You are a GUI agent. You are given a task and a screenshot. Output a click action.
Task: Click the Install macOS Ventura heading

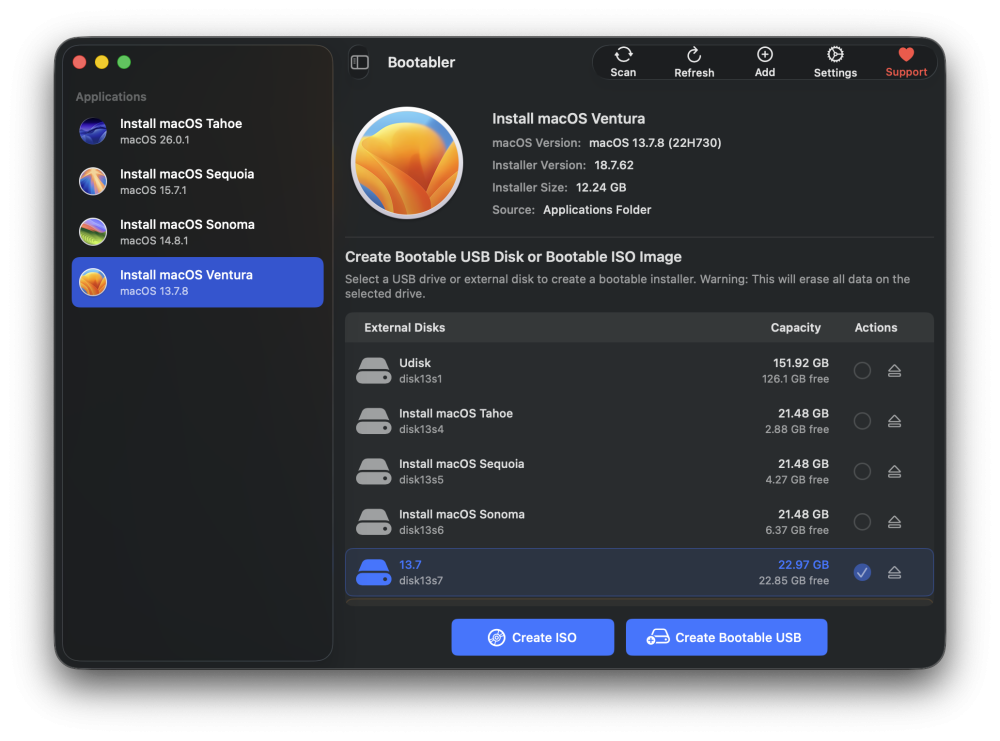568,119
